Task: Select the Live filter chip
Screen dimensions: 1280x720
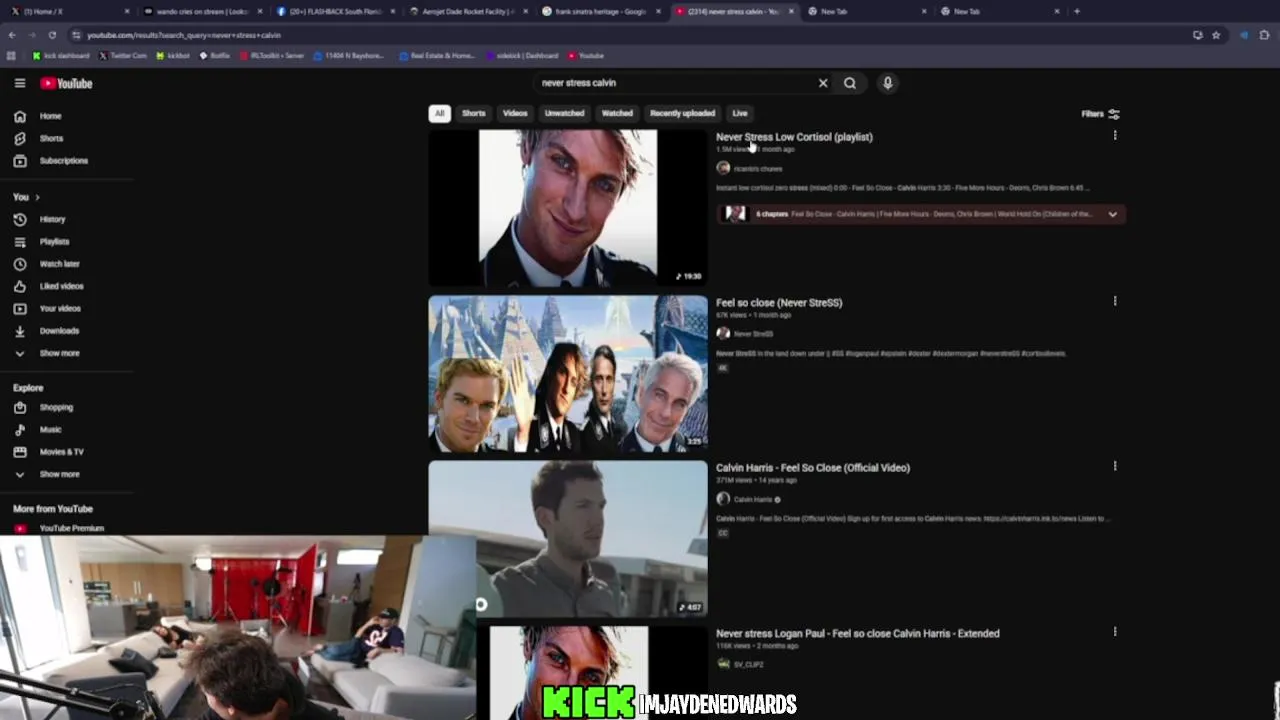Action: coord(740,113)
